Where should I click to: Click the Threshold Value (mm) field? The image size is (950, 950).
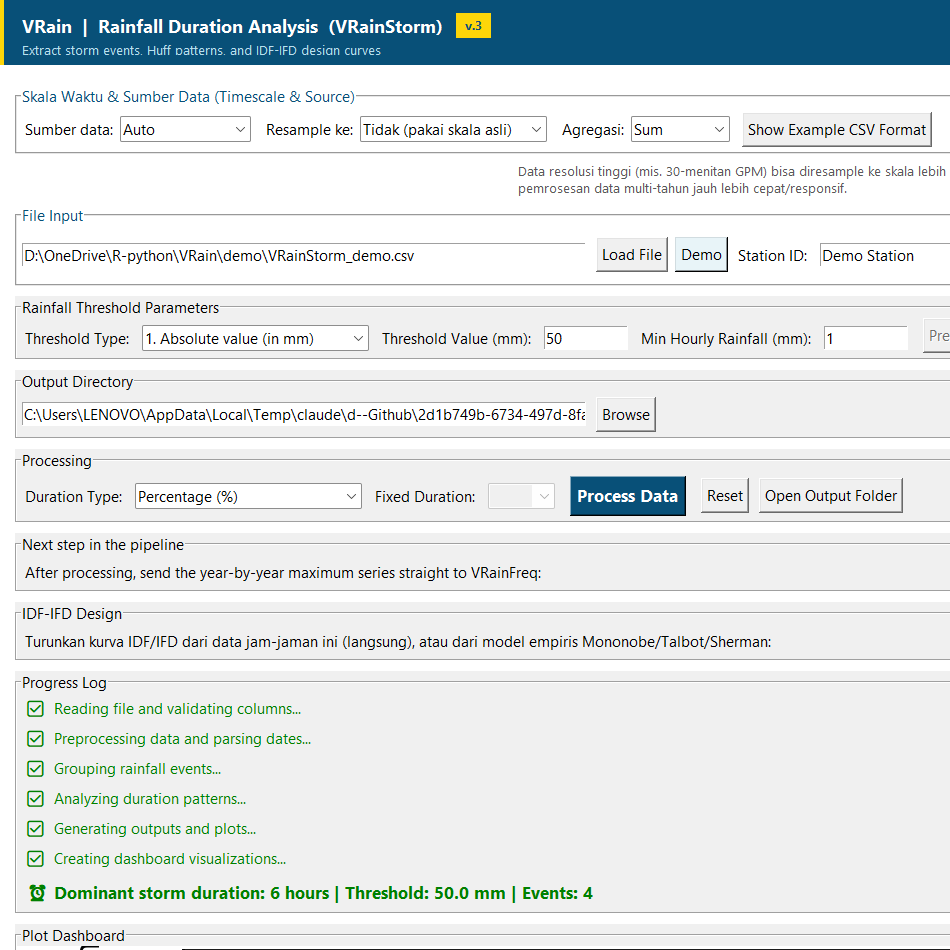click(585, 339)
